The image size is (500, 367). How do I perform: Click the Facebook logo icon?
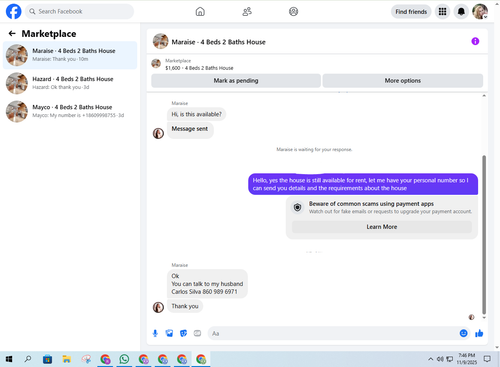point(14,11)
